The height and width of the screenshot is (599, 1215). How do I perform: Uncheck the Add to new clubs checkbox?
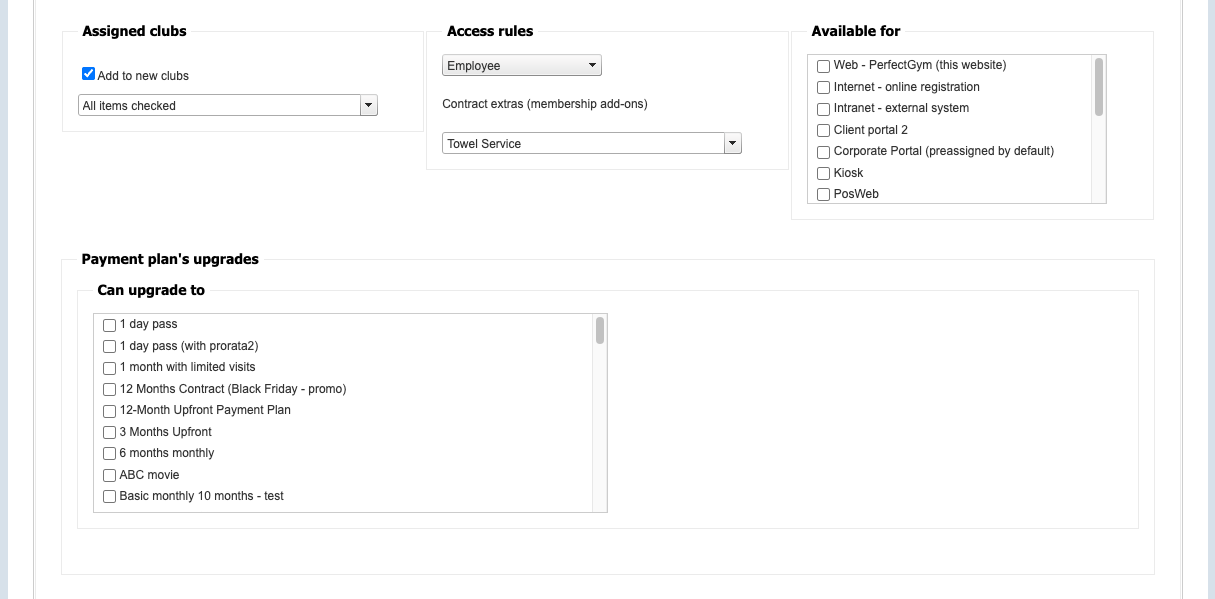[89, 75]
